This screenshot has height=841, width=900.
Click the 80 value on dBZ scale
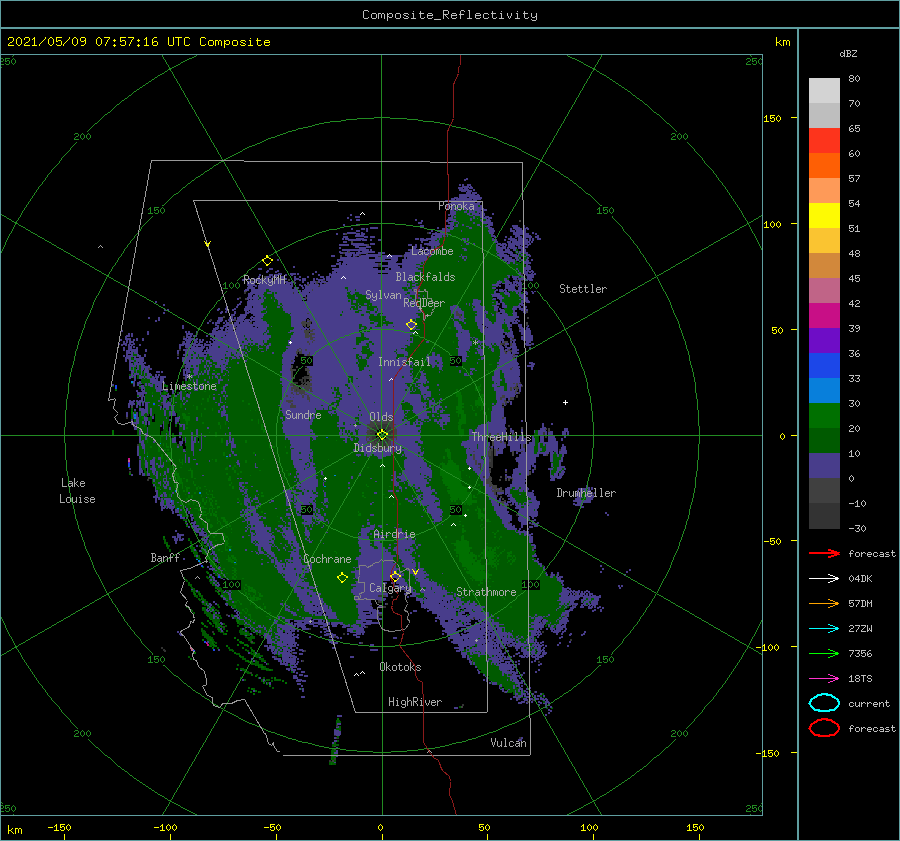[x=854, y=79]
